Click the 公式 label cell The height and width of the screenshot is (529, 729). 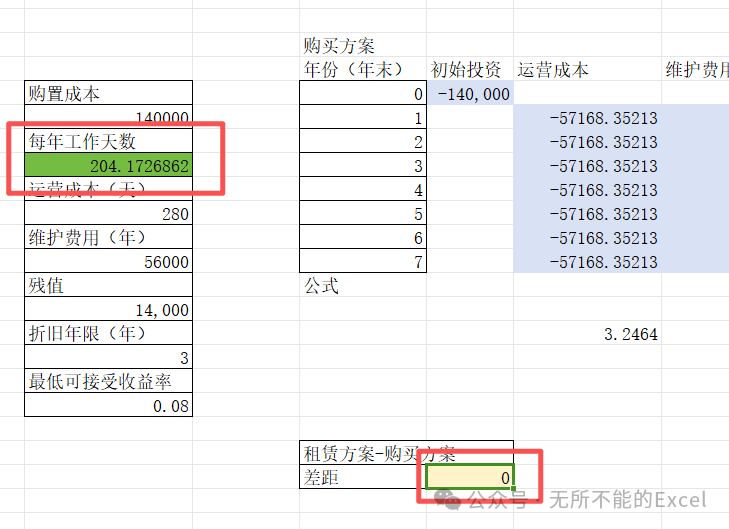click(x=363, y=285)
